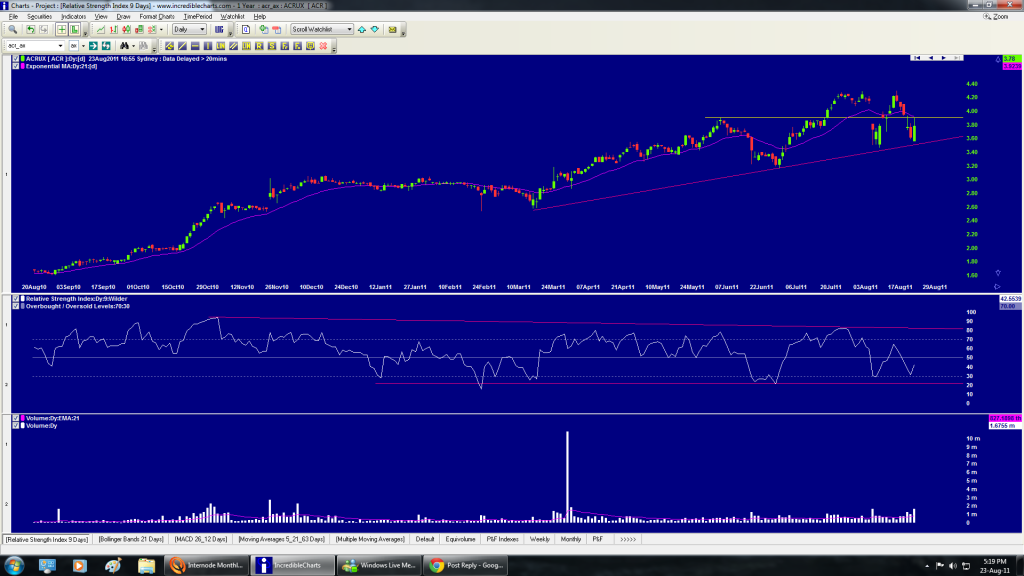1024x576 pixels.
Task: Open Windows Live Messenger taskbar window
Action: point(379,566)
